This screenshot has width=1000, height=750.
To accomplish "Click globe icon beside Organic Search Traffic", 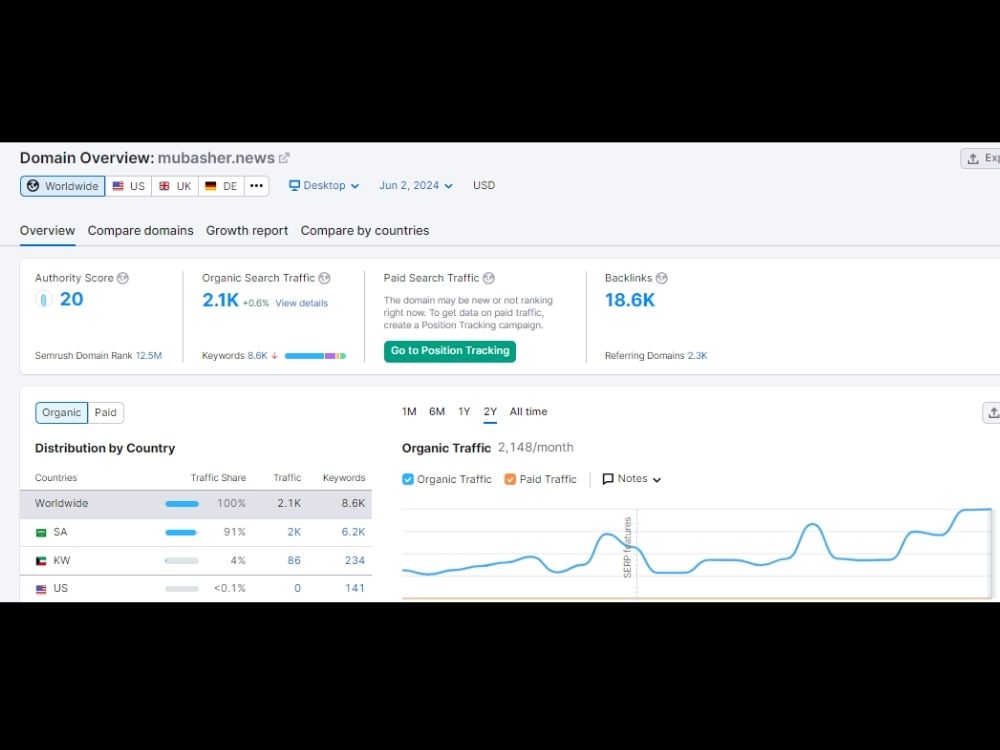I will point(324,278).
